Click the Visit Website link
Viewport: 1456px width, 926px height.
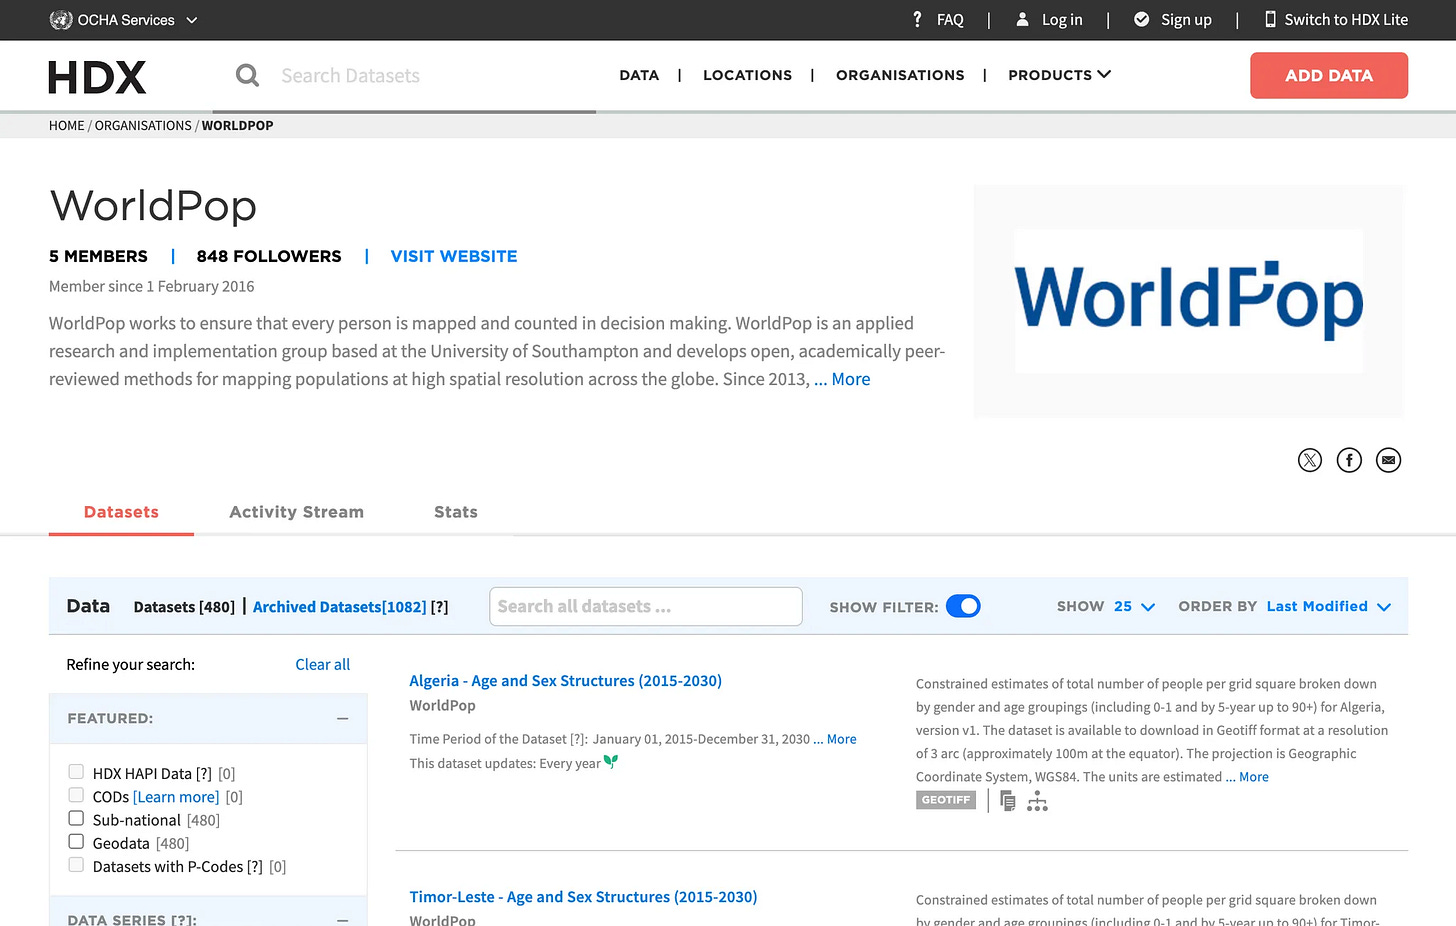point(454,256)
